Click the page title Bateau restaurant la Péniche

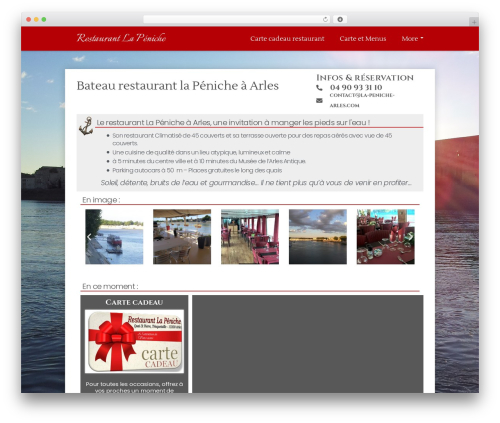178,86
